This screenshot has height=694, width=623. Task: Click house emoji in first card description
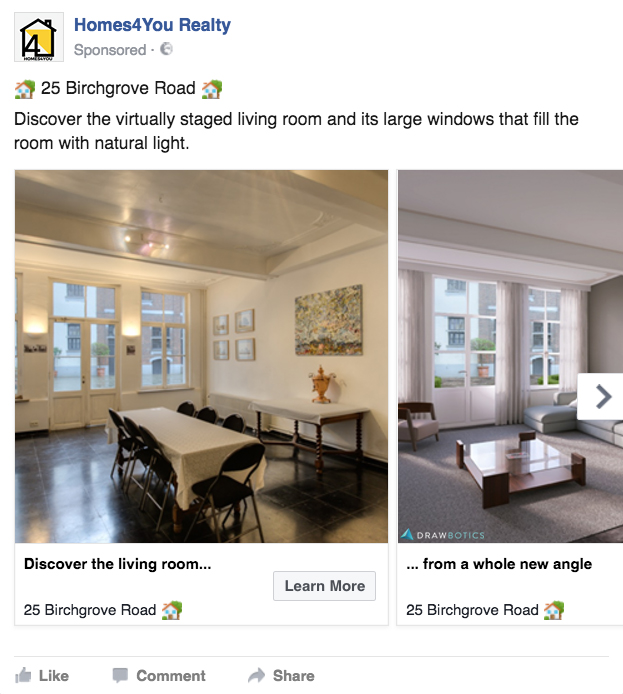coord(172,610)
